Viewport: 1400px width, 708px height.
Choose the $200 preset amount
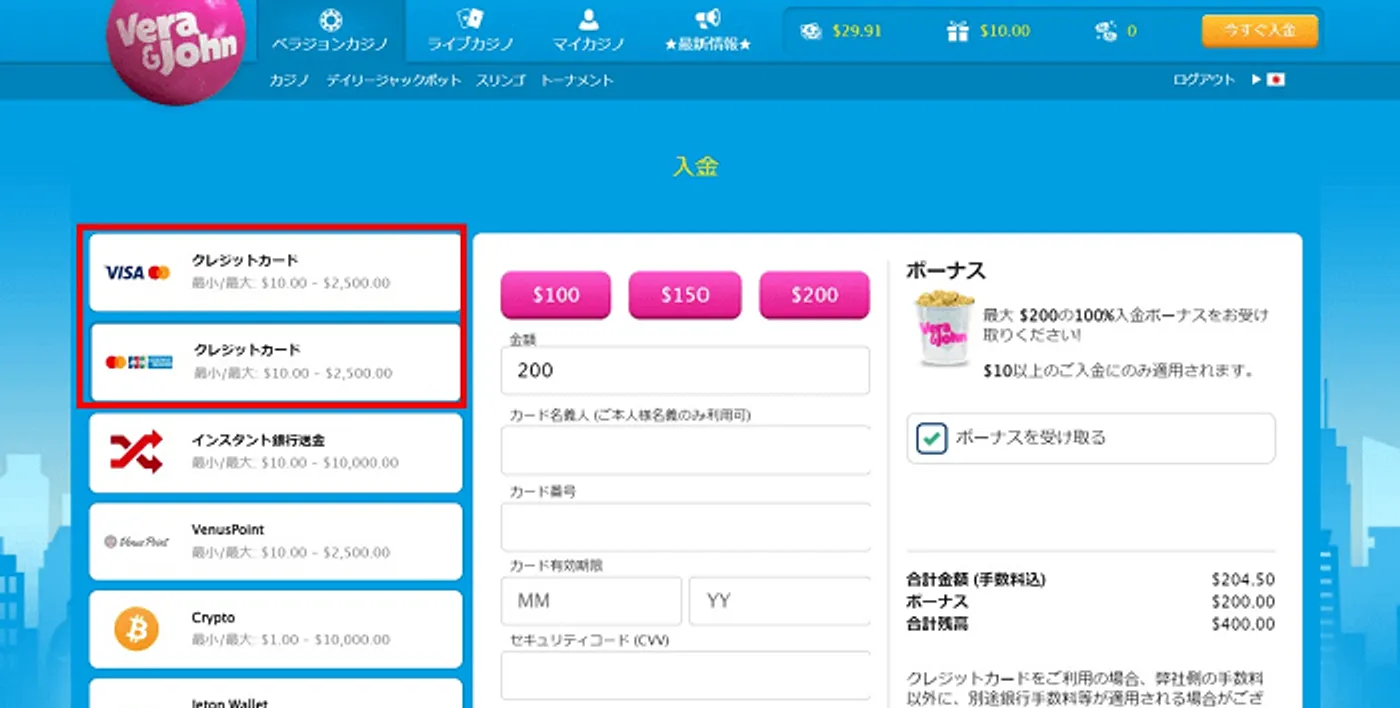tap(814, 295)
